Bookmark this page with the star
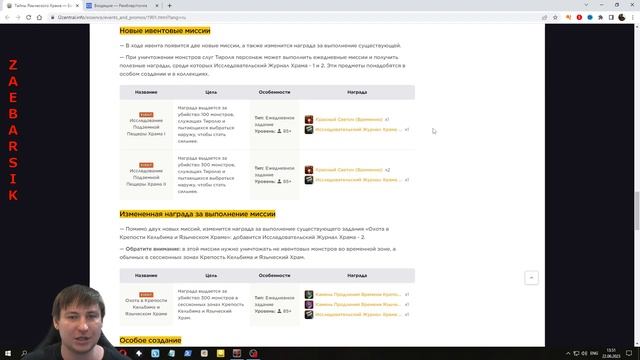Screen dimensions: 640x360 coord(555,18)
